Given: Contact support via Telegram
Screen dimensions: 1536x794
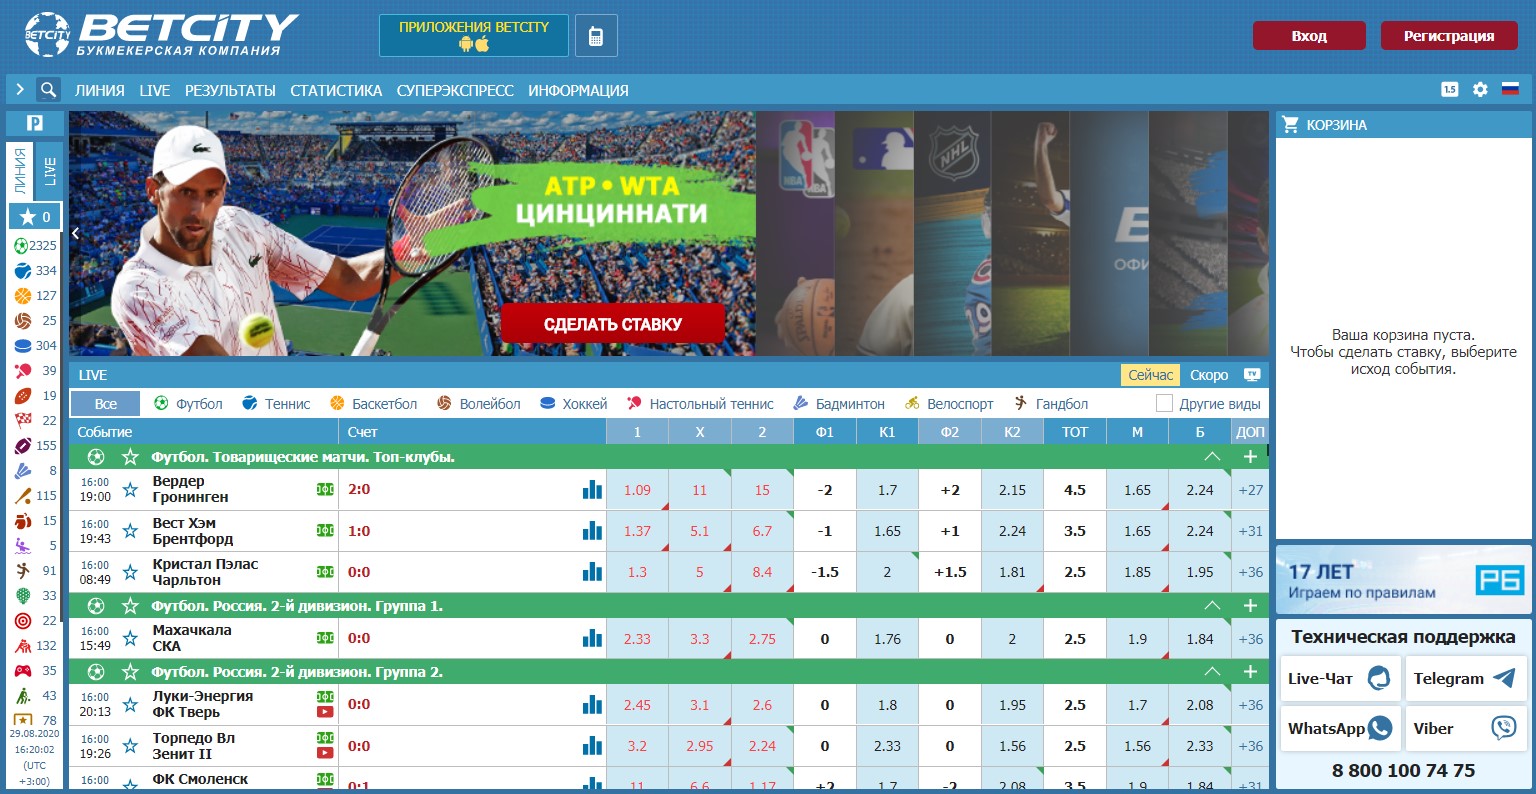Looking at the screenshot, I should pyautogui.click(x=1466, y=679).
